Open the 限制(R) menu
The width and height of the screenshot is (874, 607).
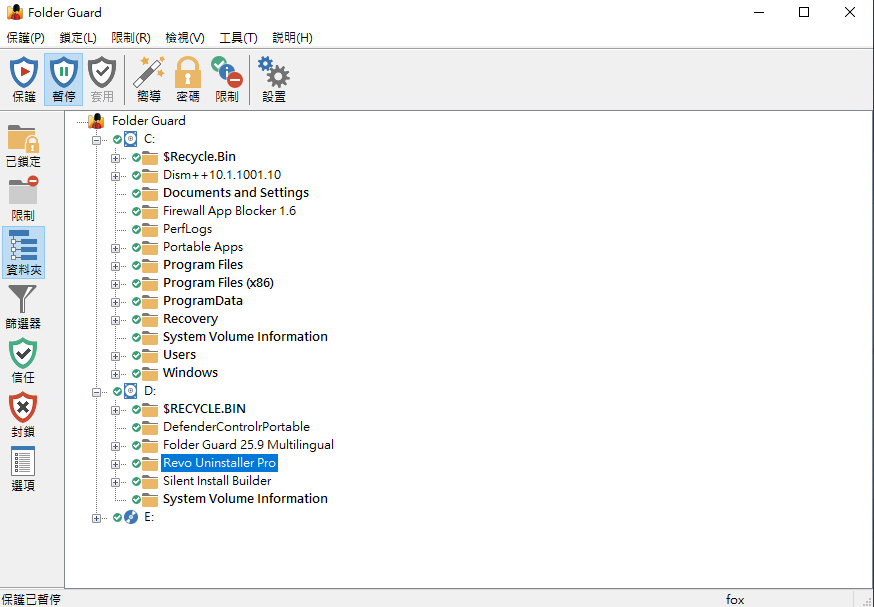point(131,38)
